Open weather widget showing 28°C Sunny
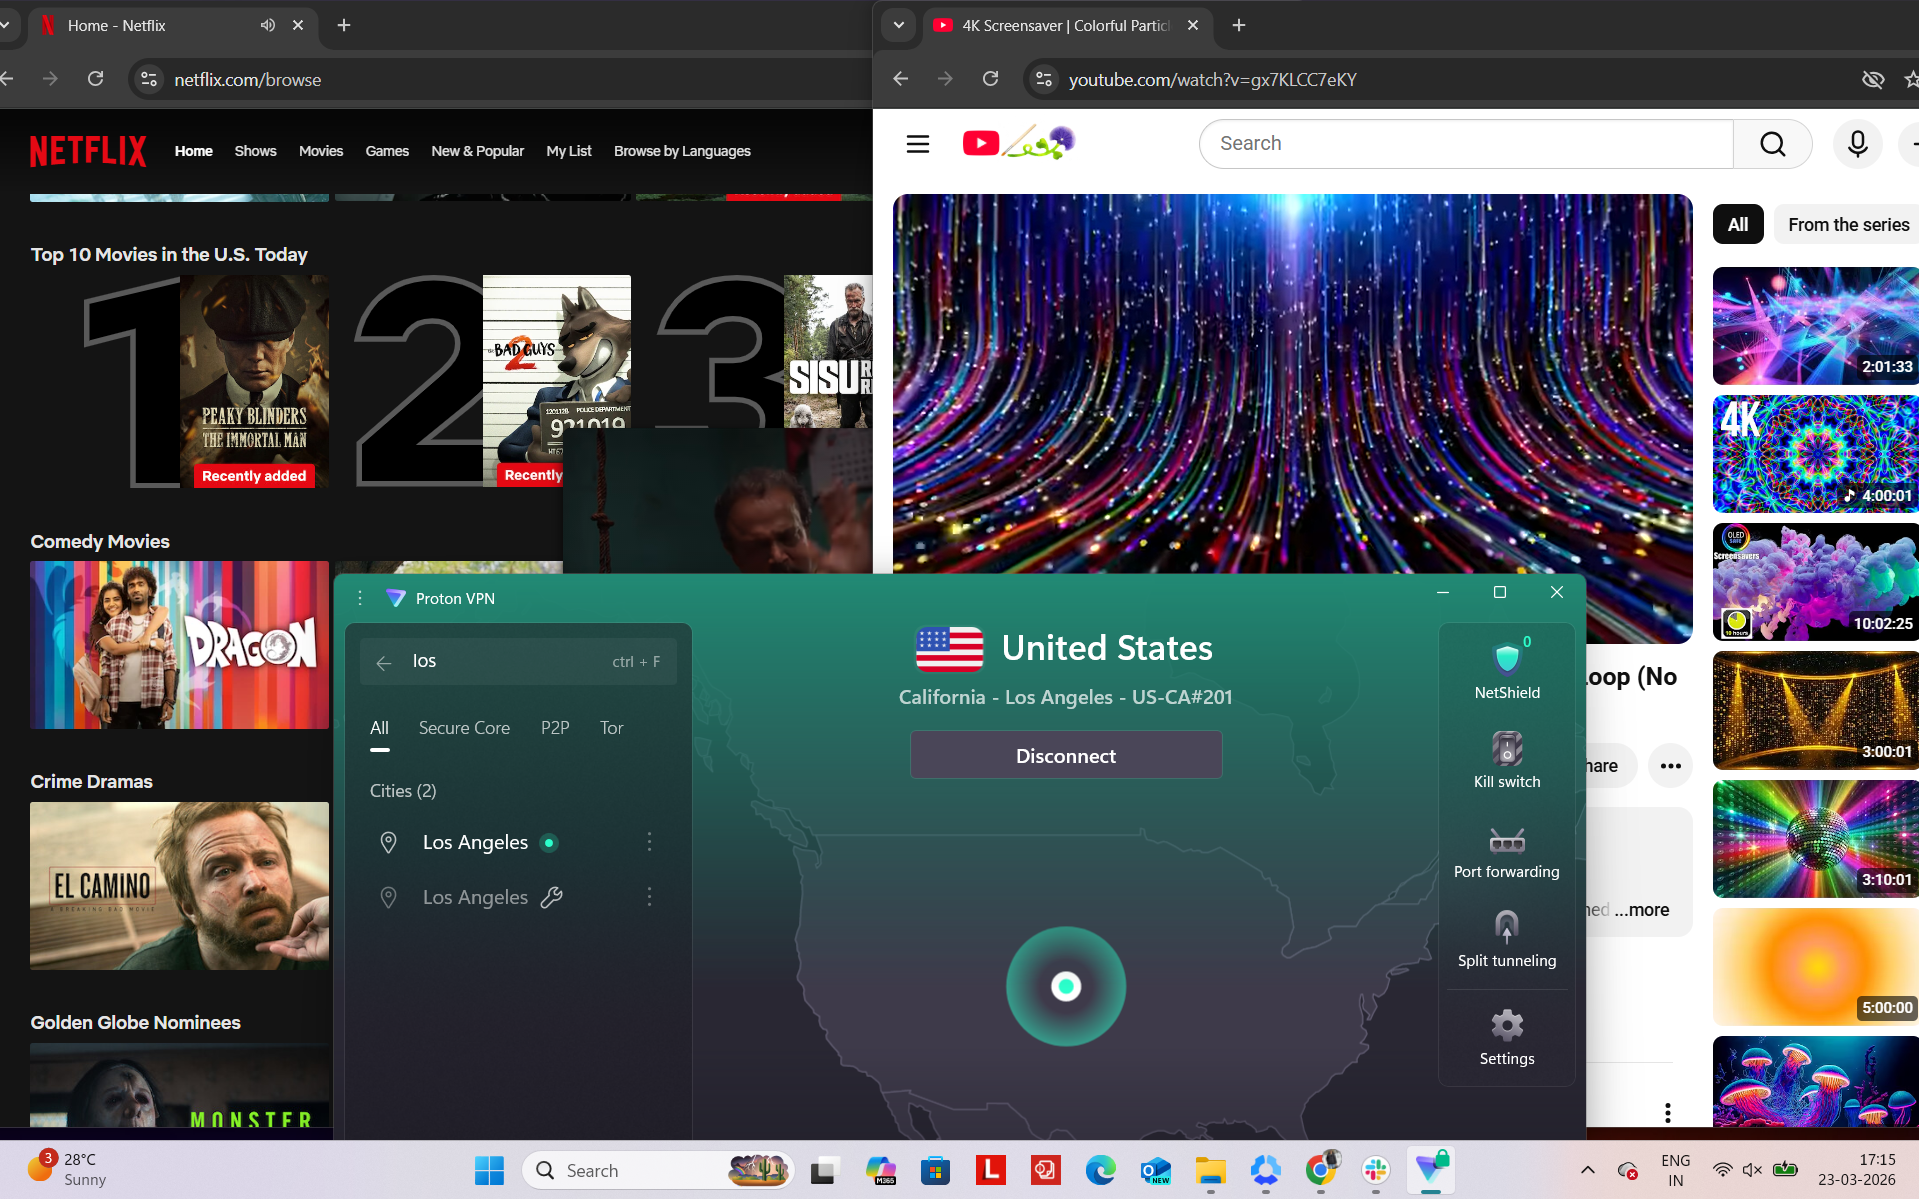This screenshot has width=1919, height=1199. [x=66, y=1169]
